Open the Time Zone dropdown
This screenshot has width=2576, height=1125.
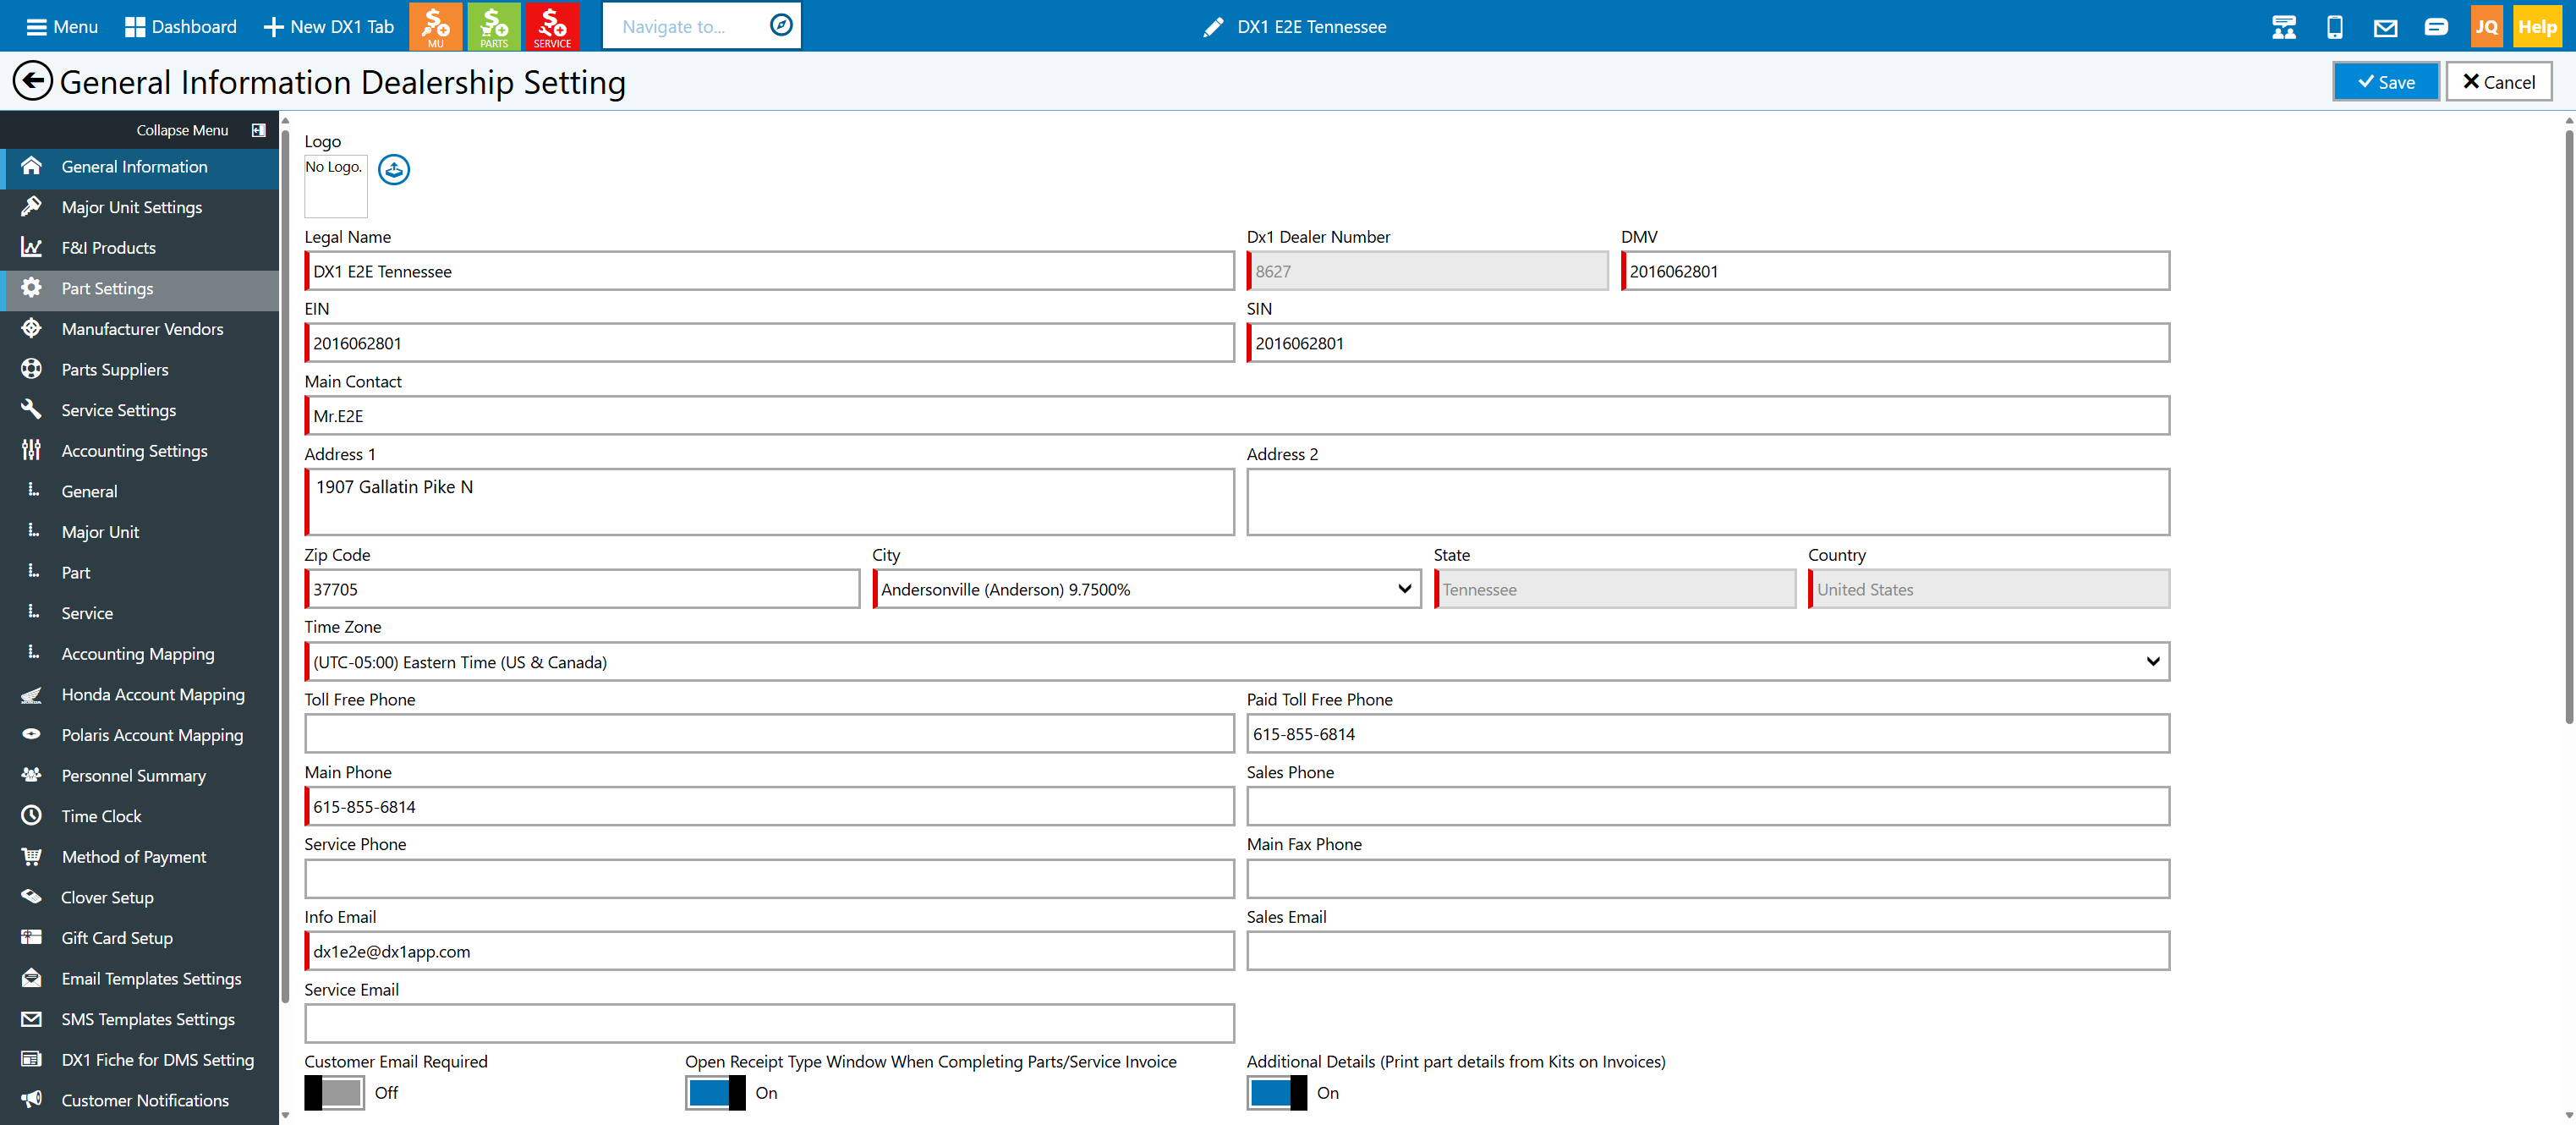[1237, 662]
